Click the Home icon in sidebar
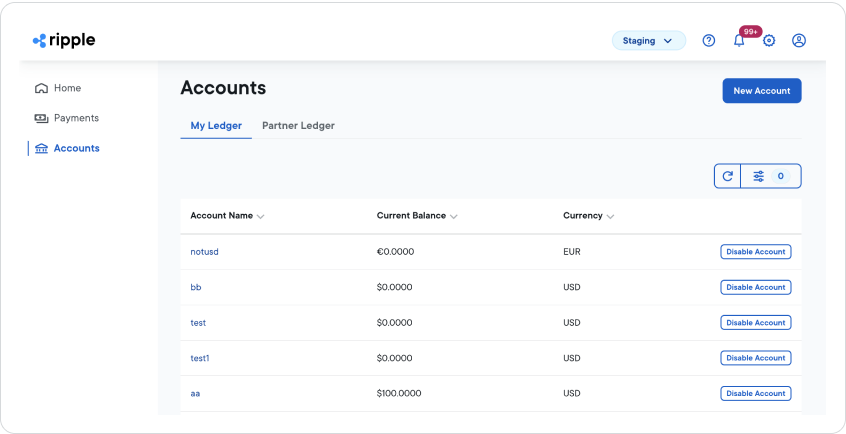Viewport: 846px width, 434px height. pyautogui.click(x=41, y=88)
